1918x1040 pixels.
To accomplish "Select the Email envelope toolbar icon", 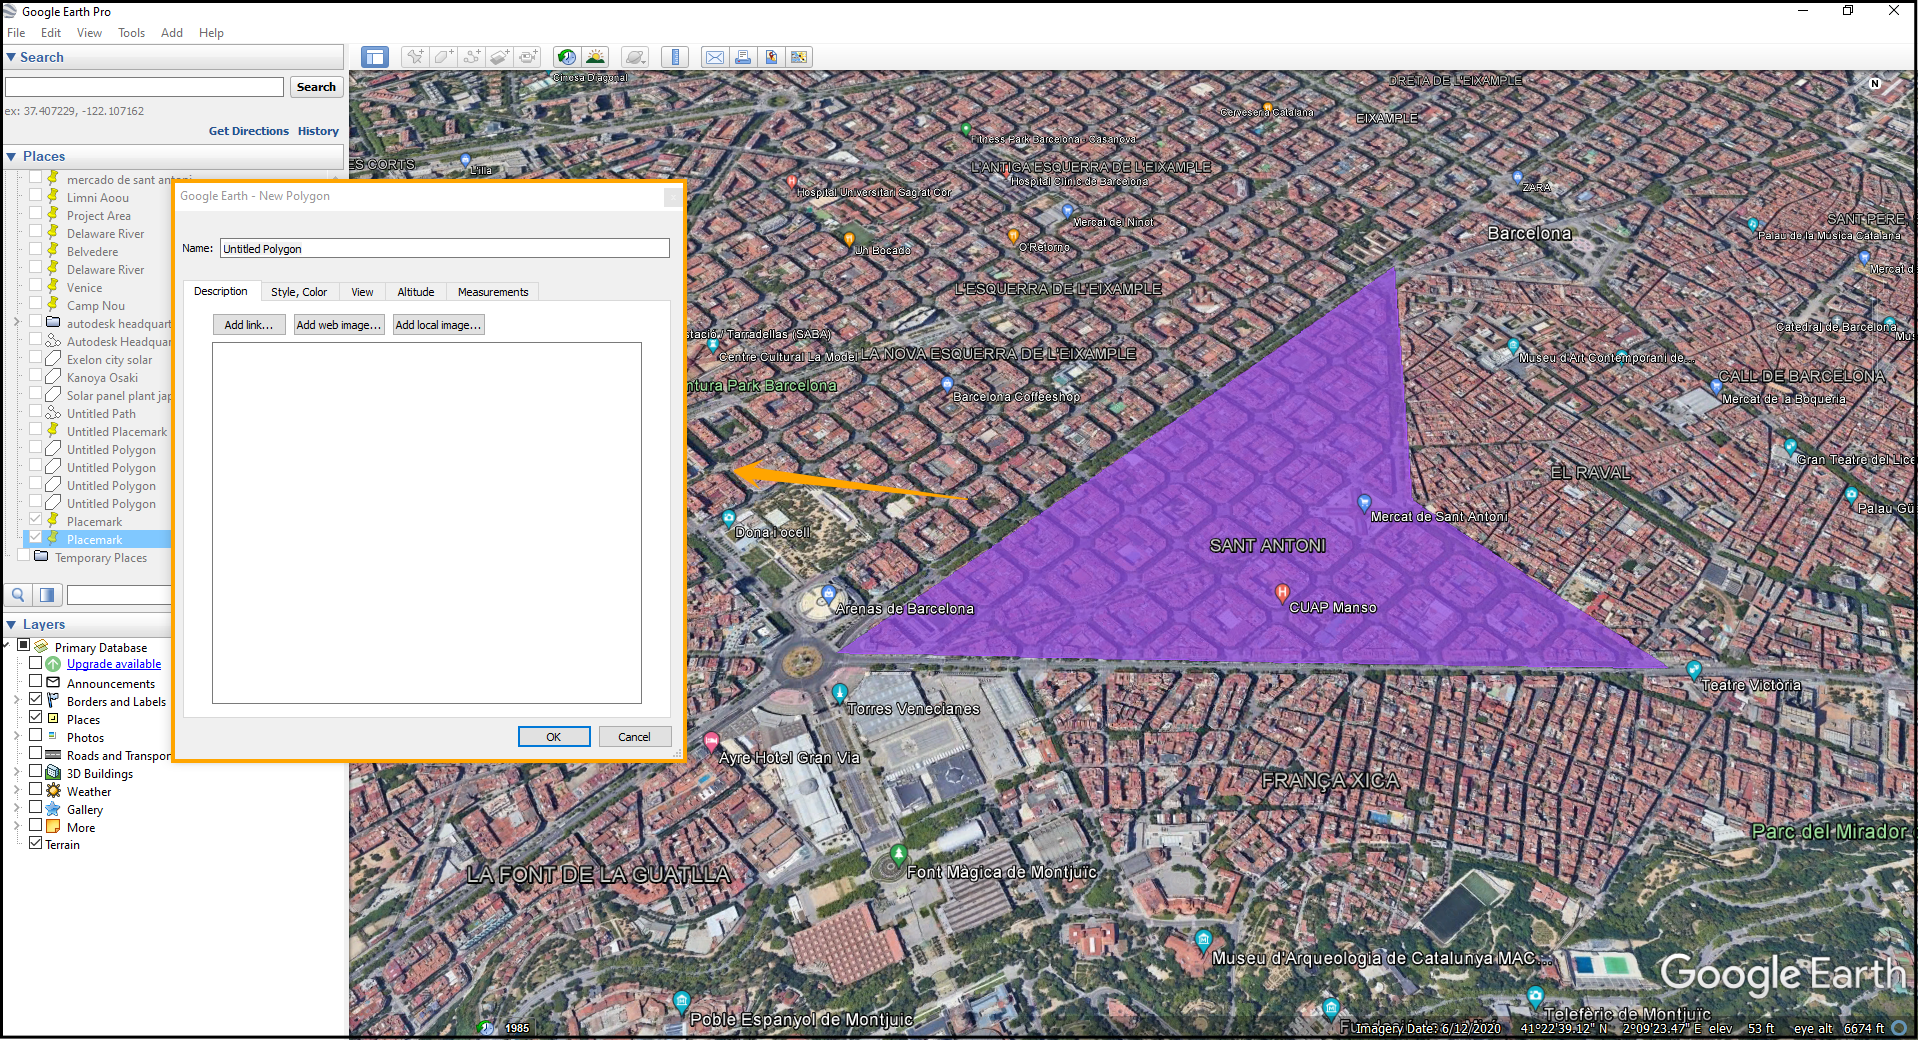I will tap(715, 57).
